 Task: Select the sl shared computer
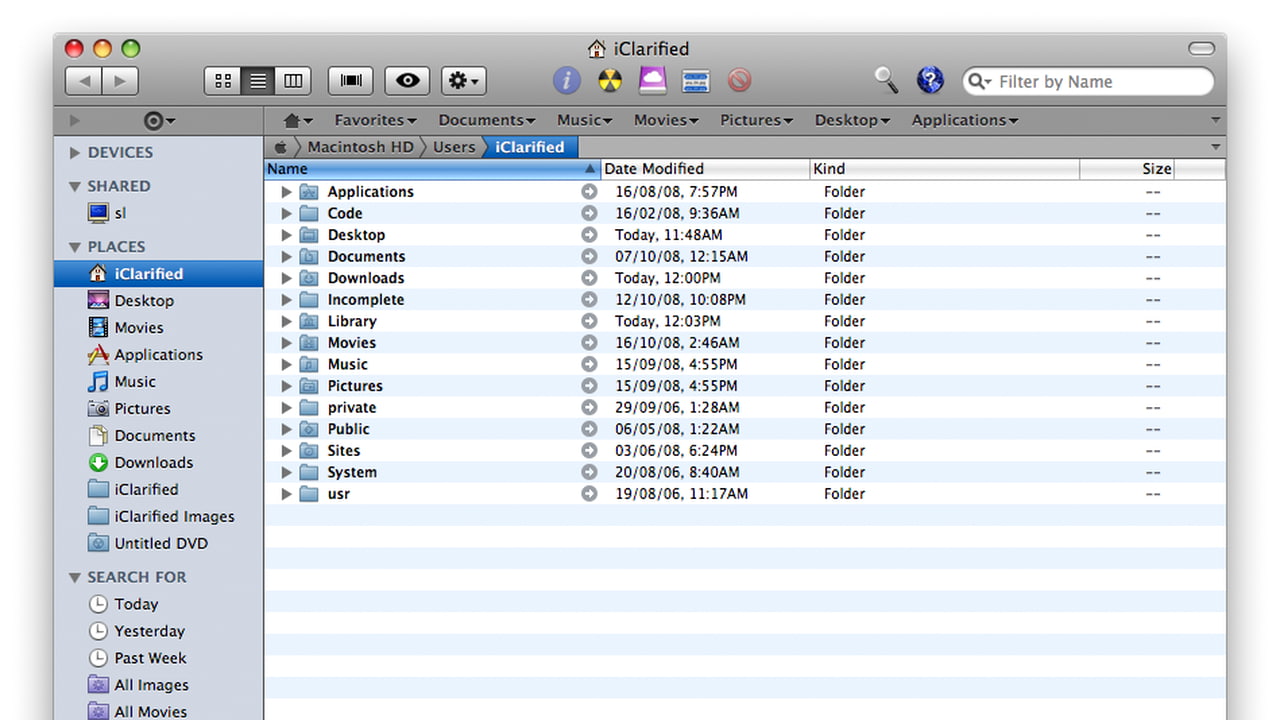[107, 213]
